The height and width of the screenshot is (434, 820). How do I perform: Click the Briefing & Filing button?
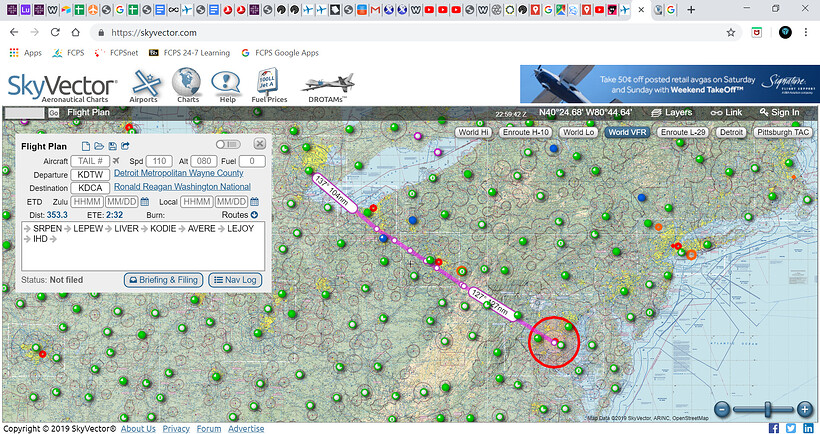click(163, 280)
